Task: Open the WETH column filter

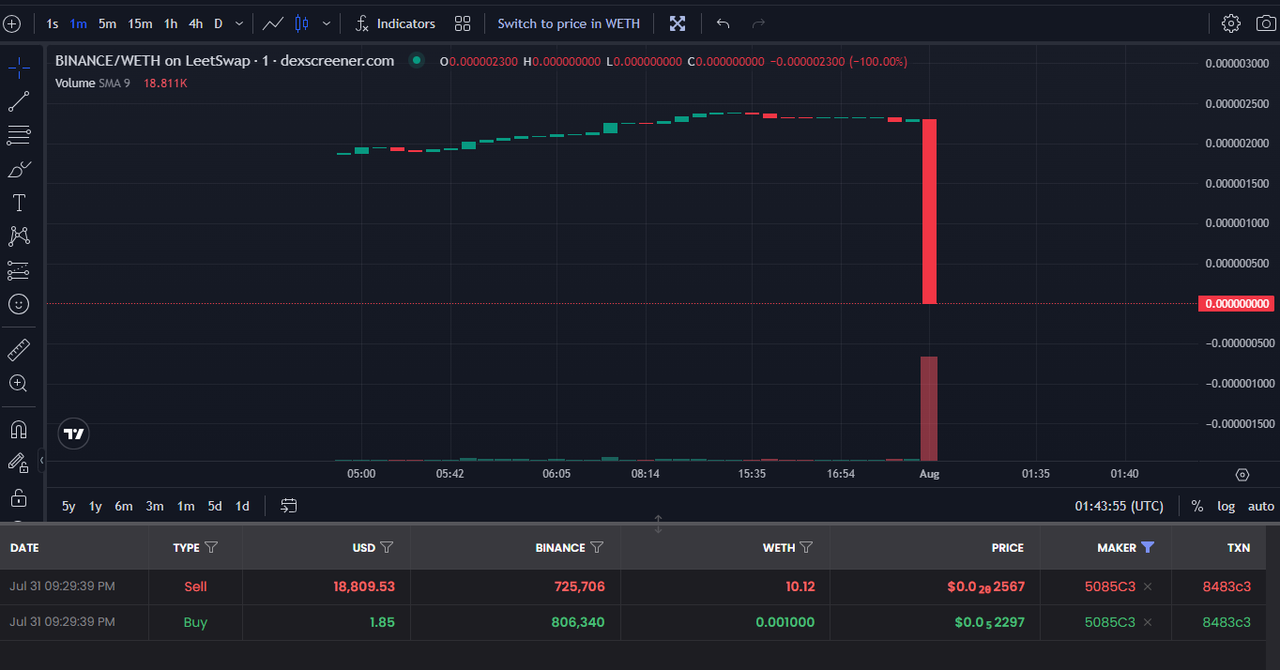Action: pyautogui.click(x=806, y=547)
